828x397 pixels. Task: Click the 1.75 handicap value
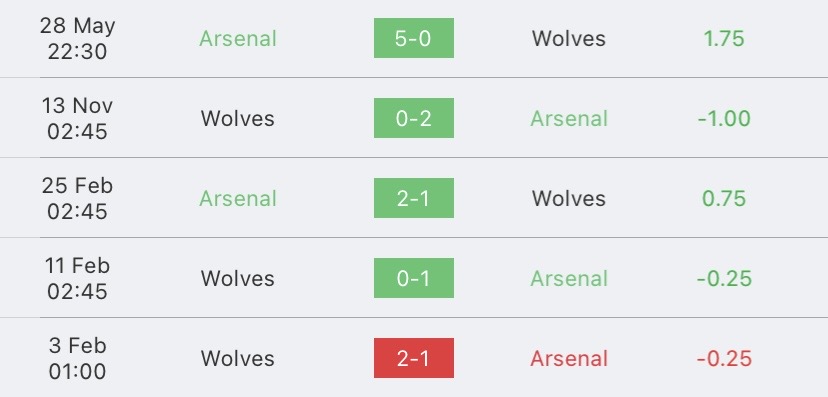[724, 39]
